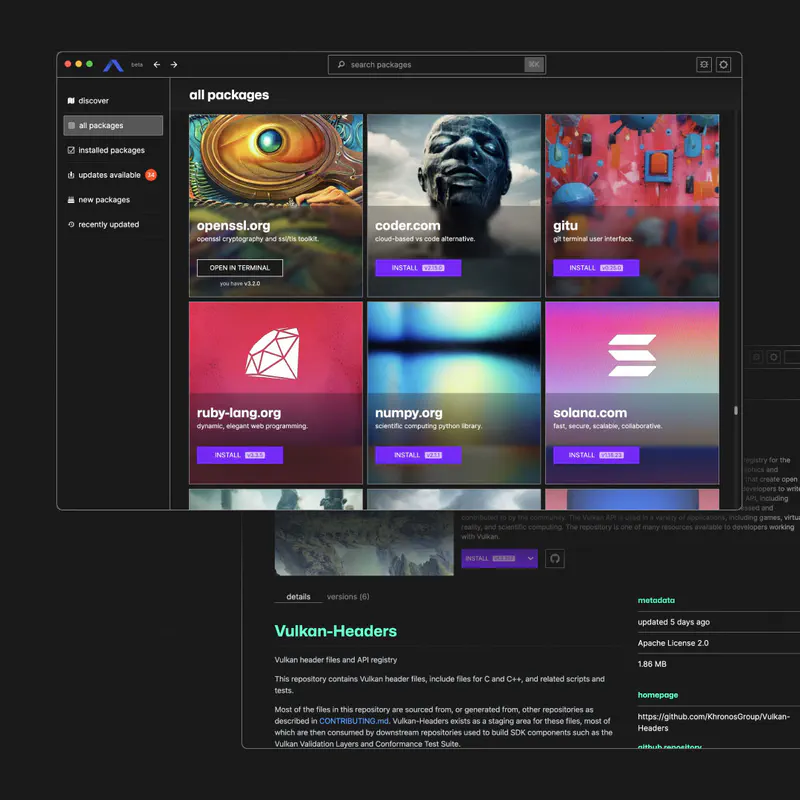This screenshot has height=800, width=800.
Task: Open the numpy.org card image
Action: (x=454, y=347)
